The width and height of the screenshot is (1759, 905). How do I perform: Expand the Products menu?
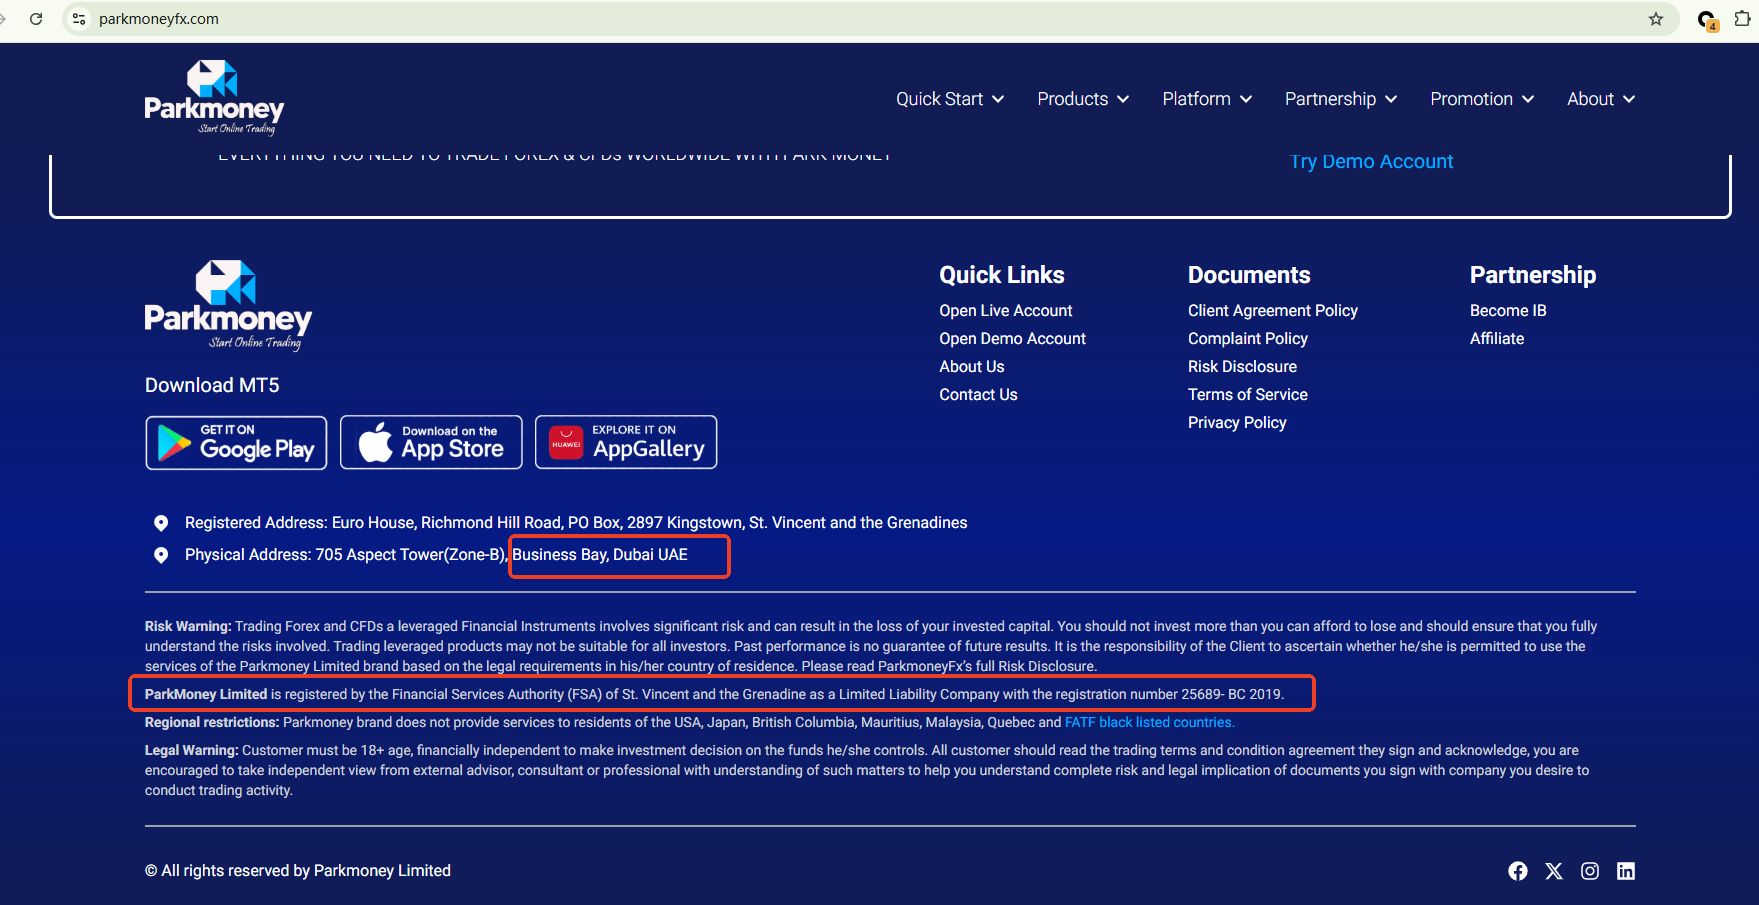[x=1083, y=99]
